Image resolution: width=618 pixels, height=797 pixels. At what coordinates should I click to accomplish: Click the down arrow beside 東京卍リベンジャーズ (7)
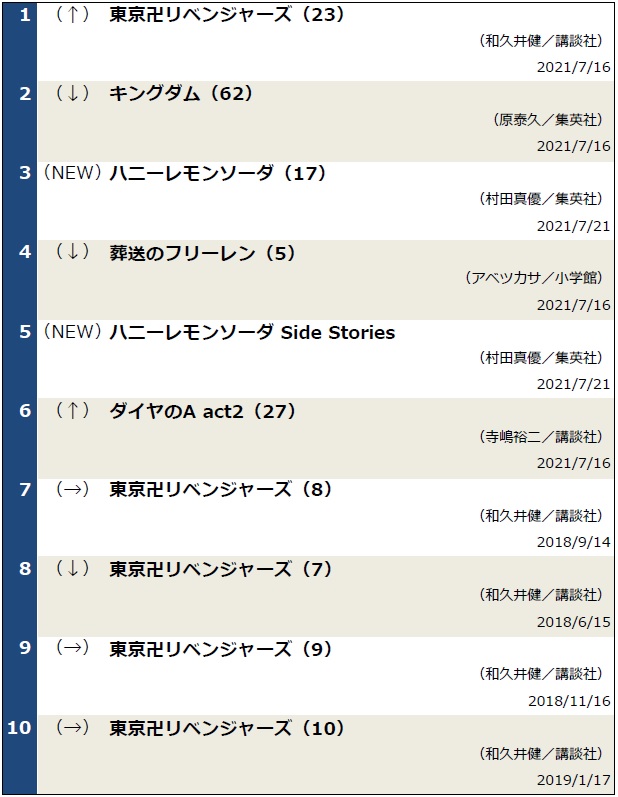point(73,568)
